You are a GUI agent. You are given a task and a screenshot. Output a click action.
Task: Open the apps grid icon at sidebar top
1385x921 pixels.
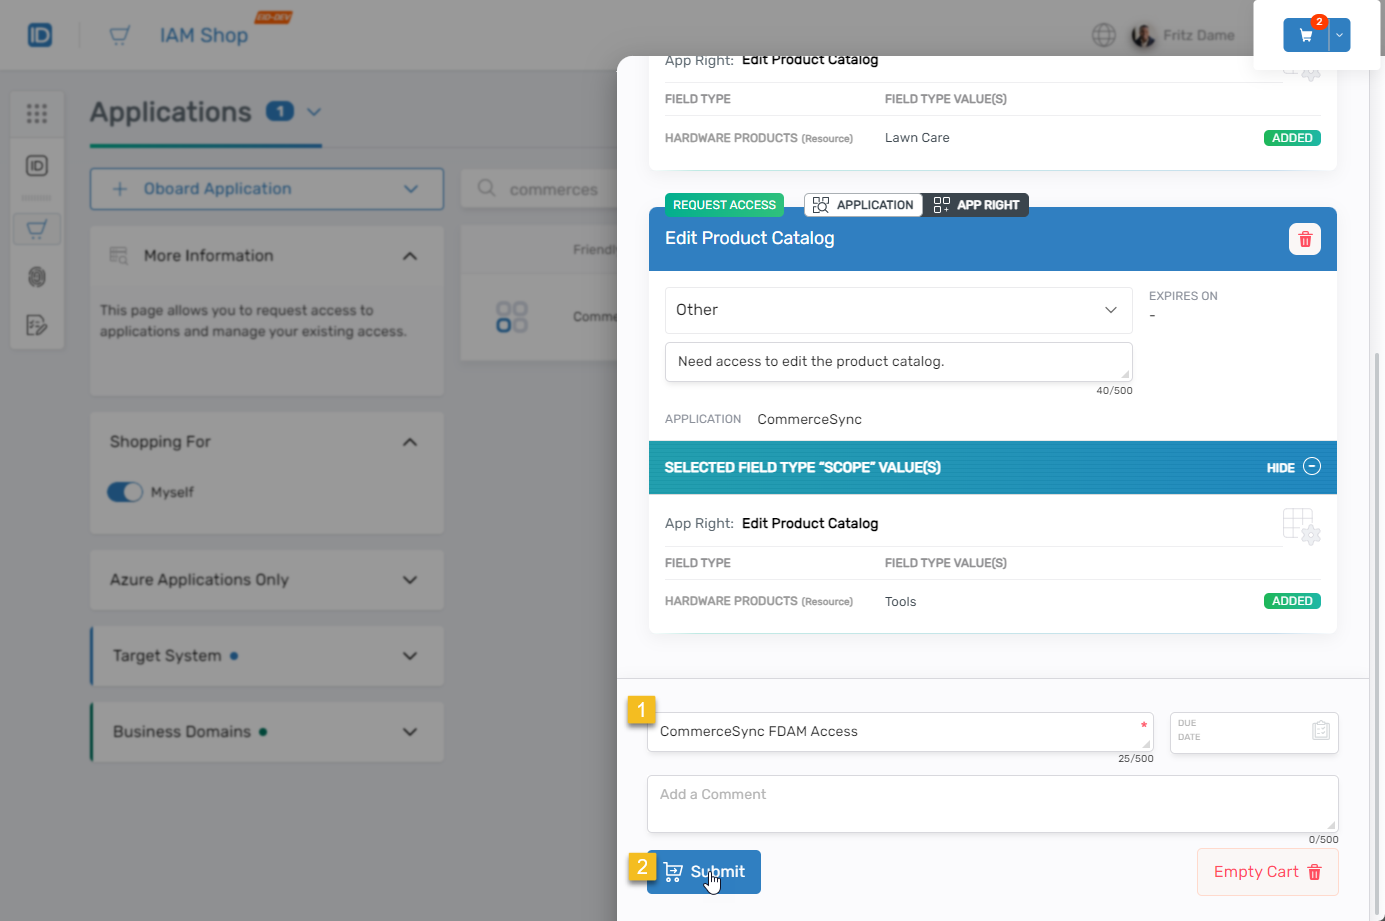(37, 113)
